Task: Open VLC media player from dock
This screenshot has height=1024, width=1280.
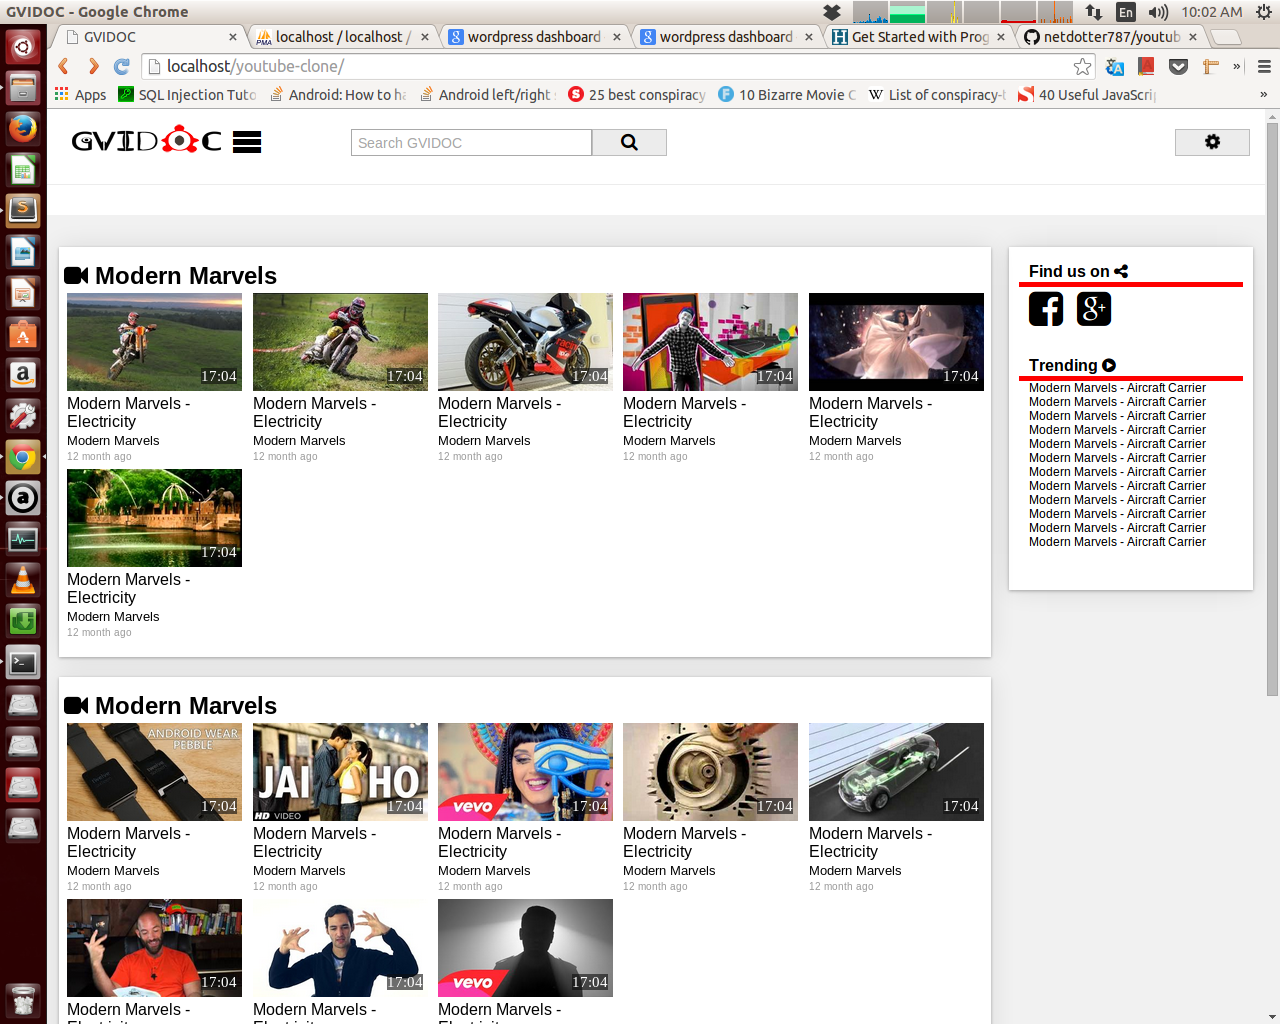Action: click(x=23, y=580)
